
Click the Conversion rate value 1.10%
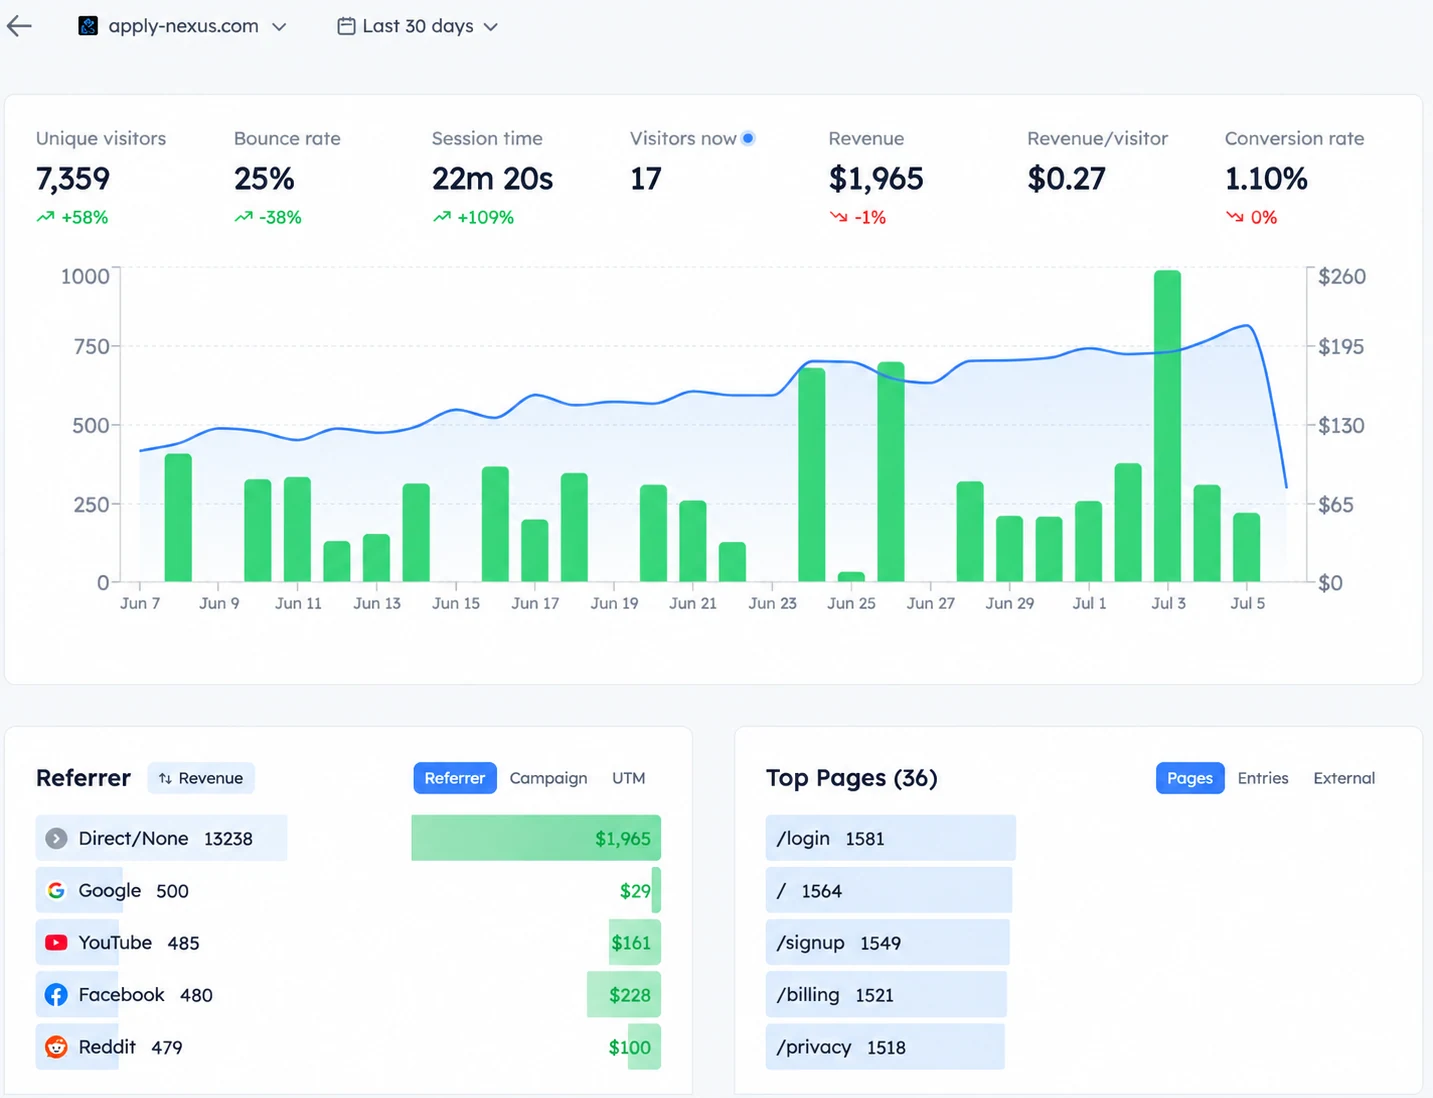click(1266, 179)
